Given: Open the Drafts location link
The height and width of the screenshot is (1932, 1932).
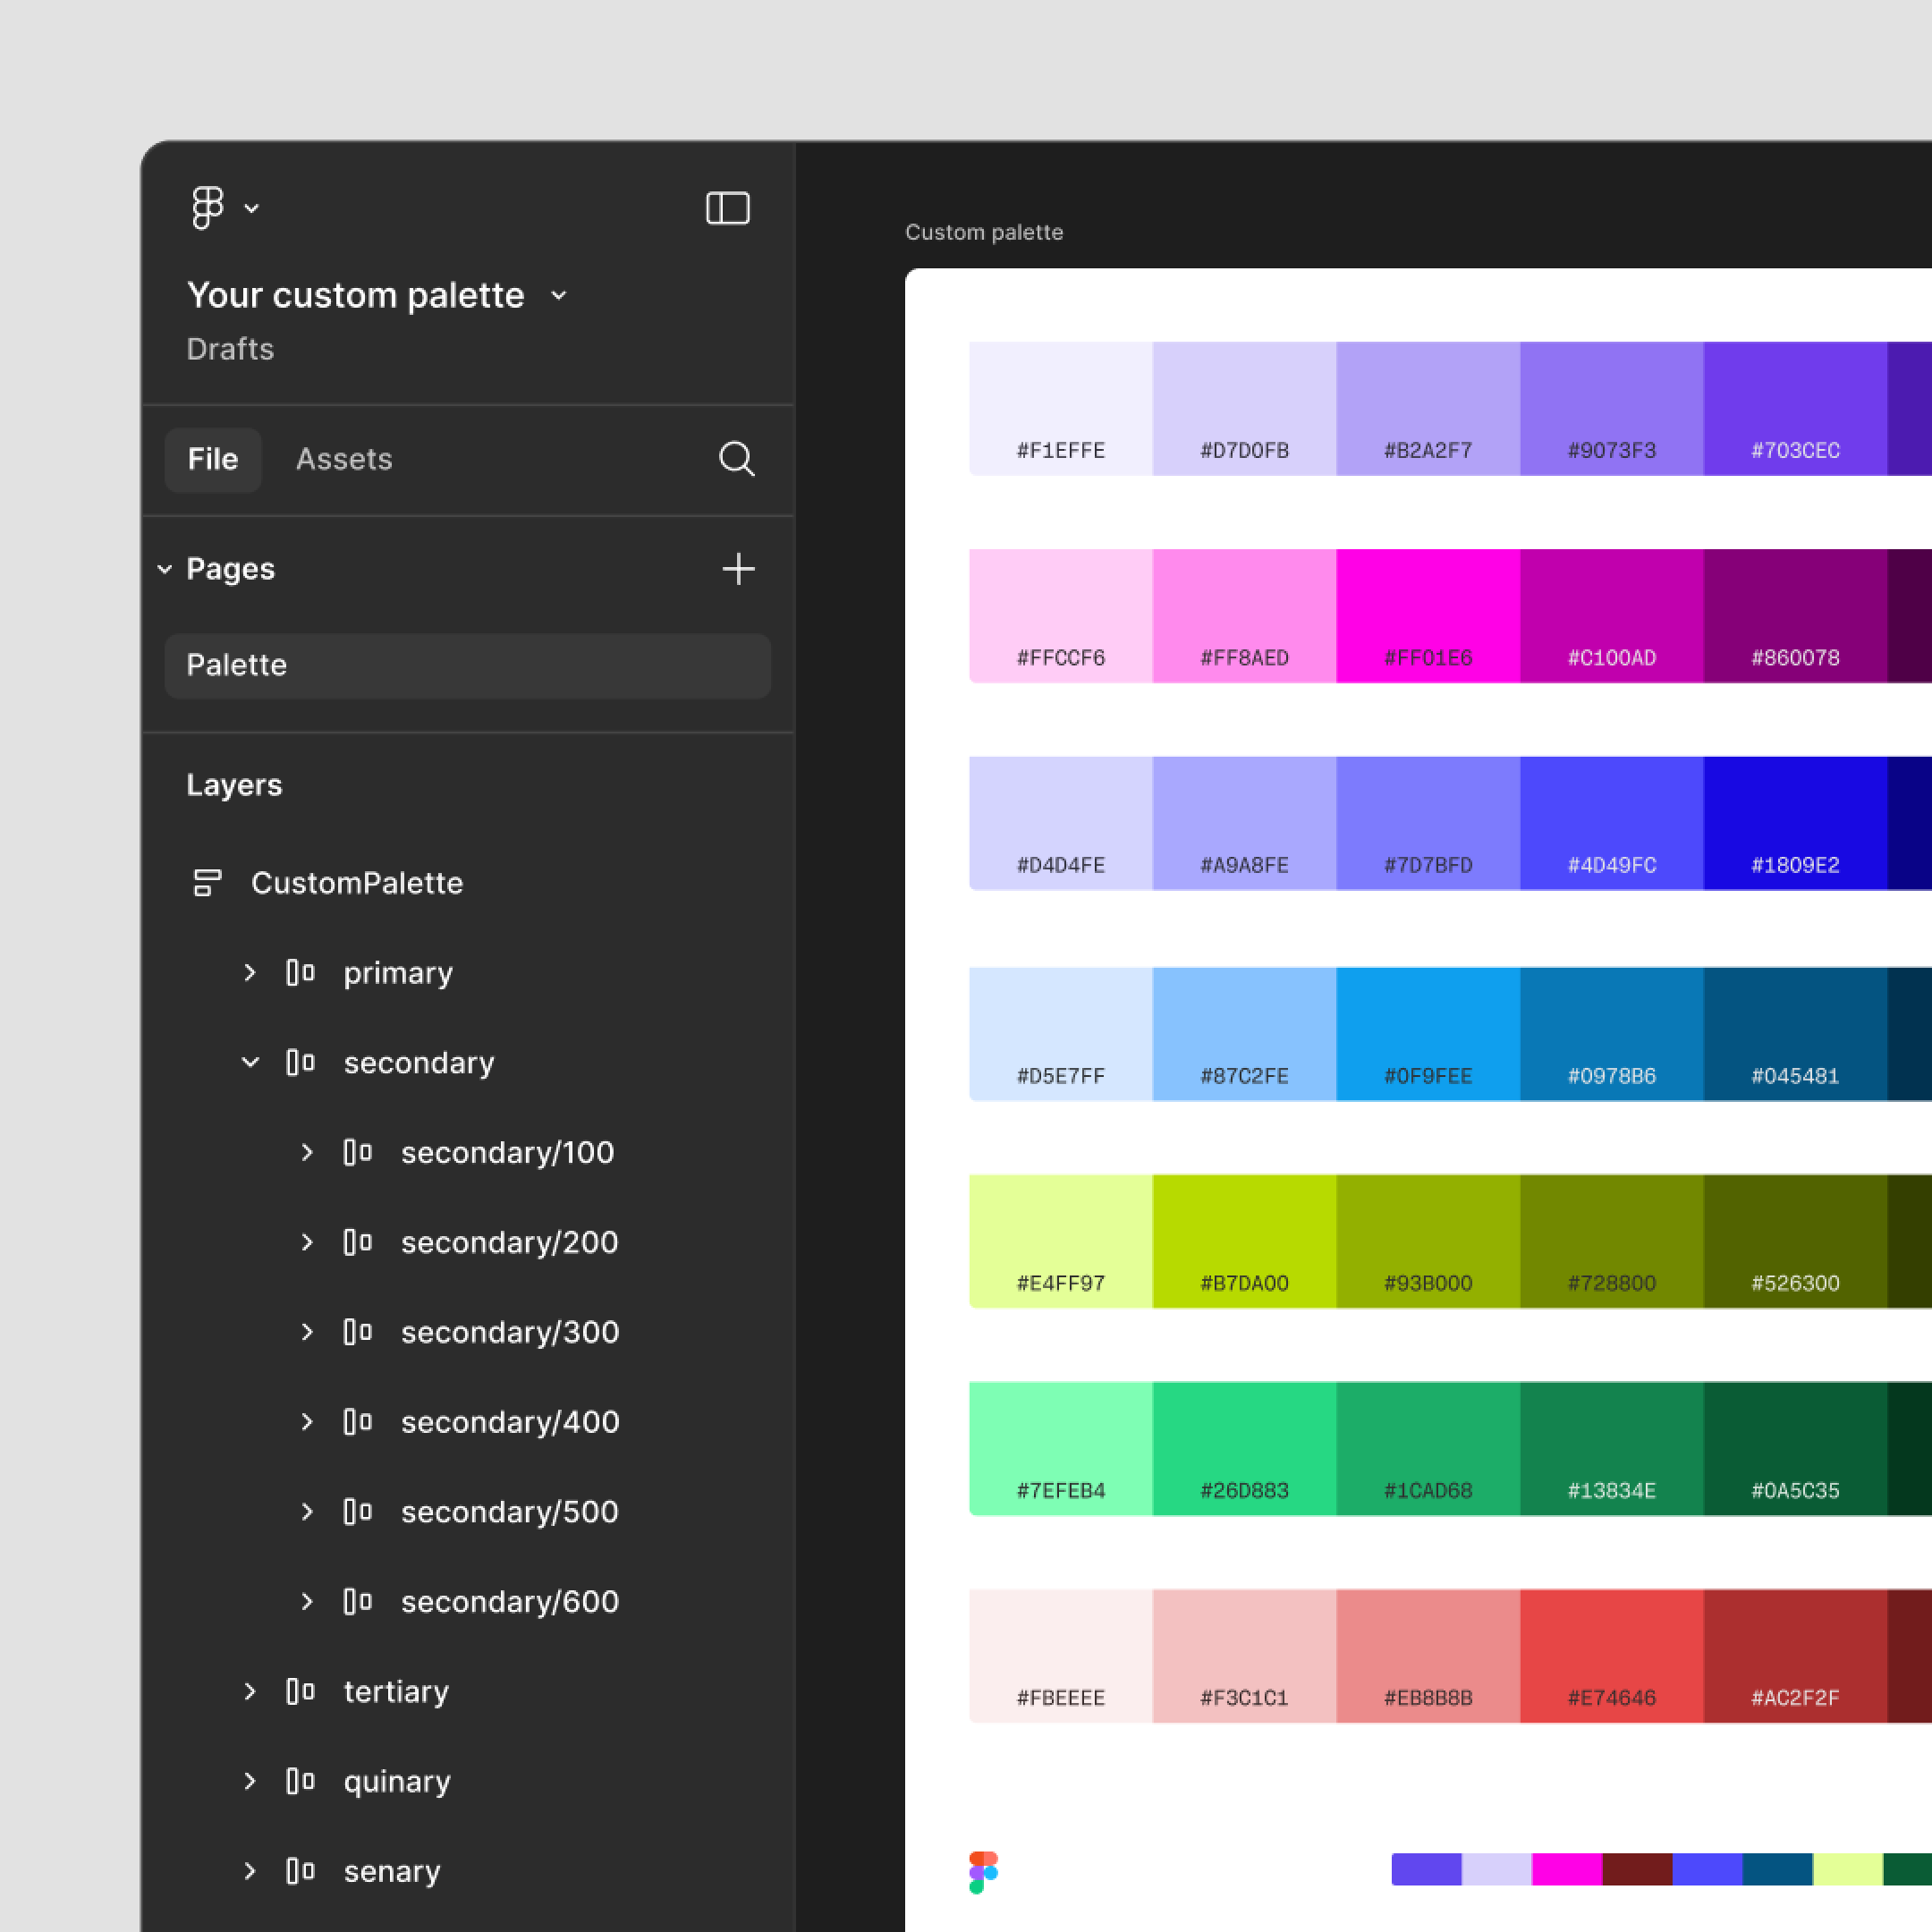Looking at the screenshot, I should [x=230, y=349].
